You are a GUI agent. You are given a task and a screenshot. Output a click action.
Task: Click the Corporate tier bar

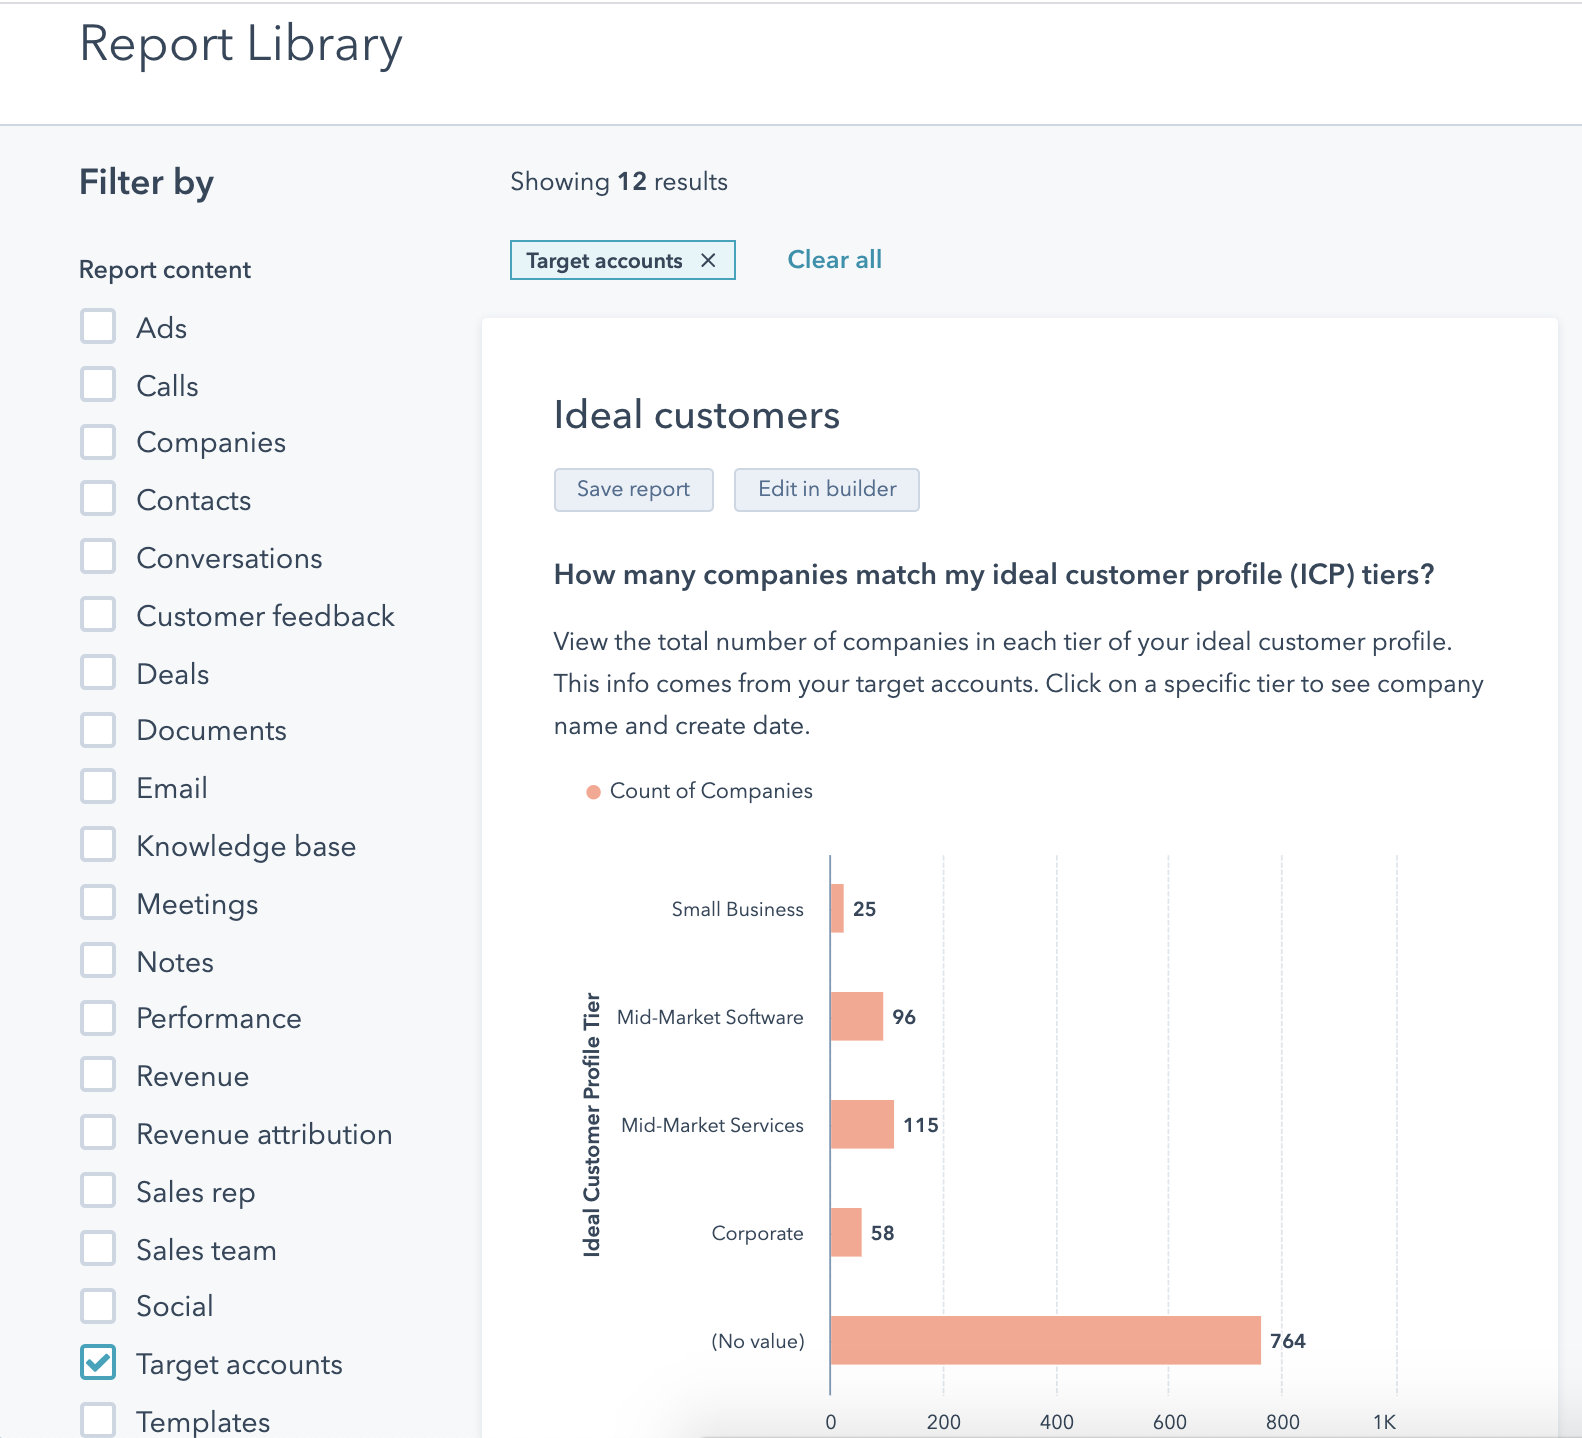pos(846,1232)
